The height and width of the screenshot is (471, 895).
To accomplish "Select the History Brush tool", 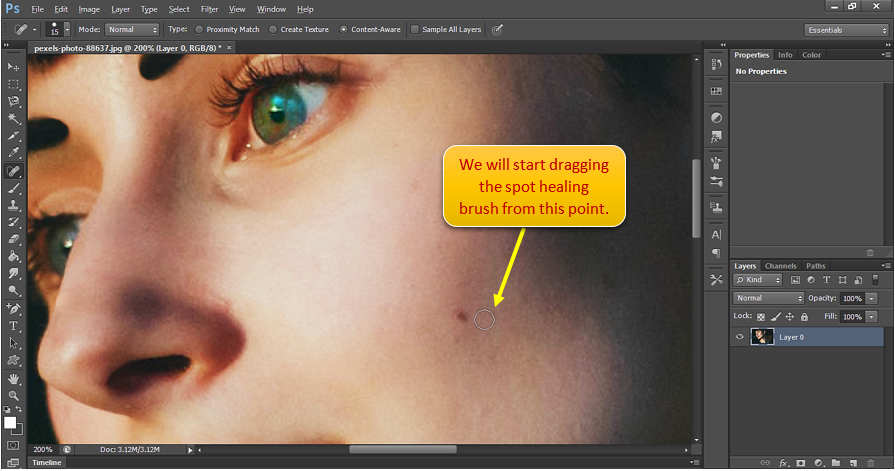I will [13, 222].
